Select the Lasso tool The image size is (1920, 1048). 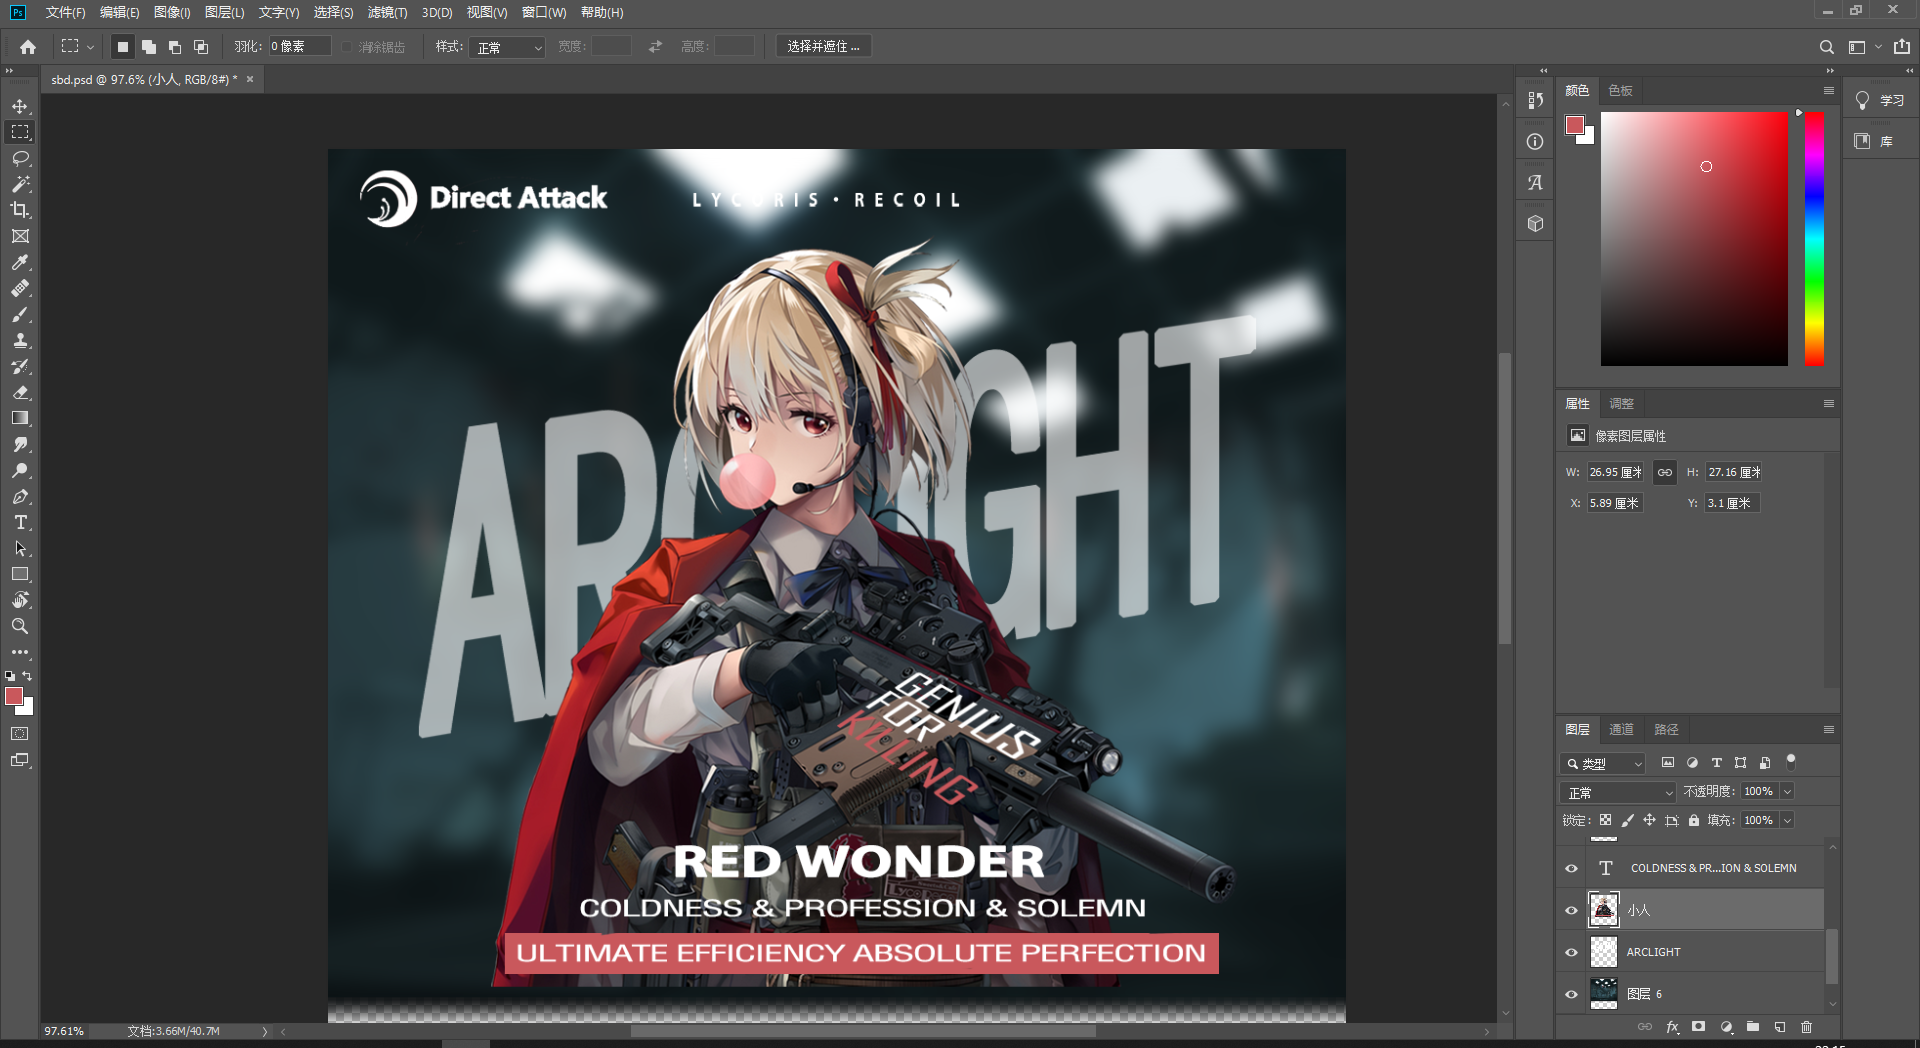point(20,158)
